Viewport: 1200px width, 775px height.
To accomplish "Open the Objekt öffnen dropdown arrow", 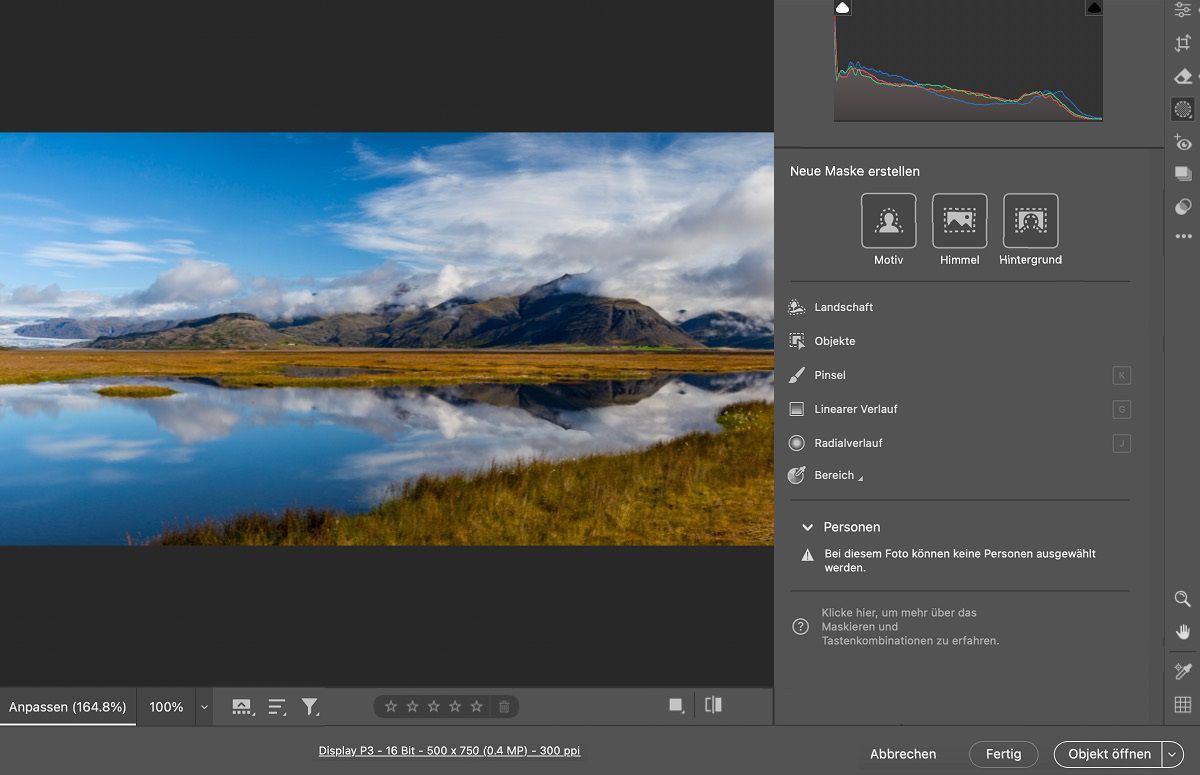I will click(1173, 754).
